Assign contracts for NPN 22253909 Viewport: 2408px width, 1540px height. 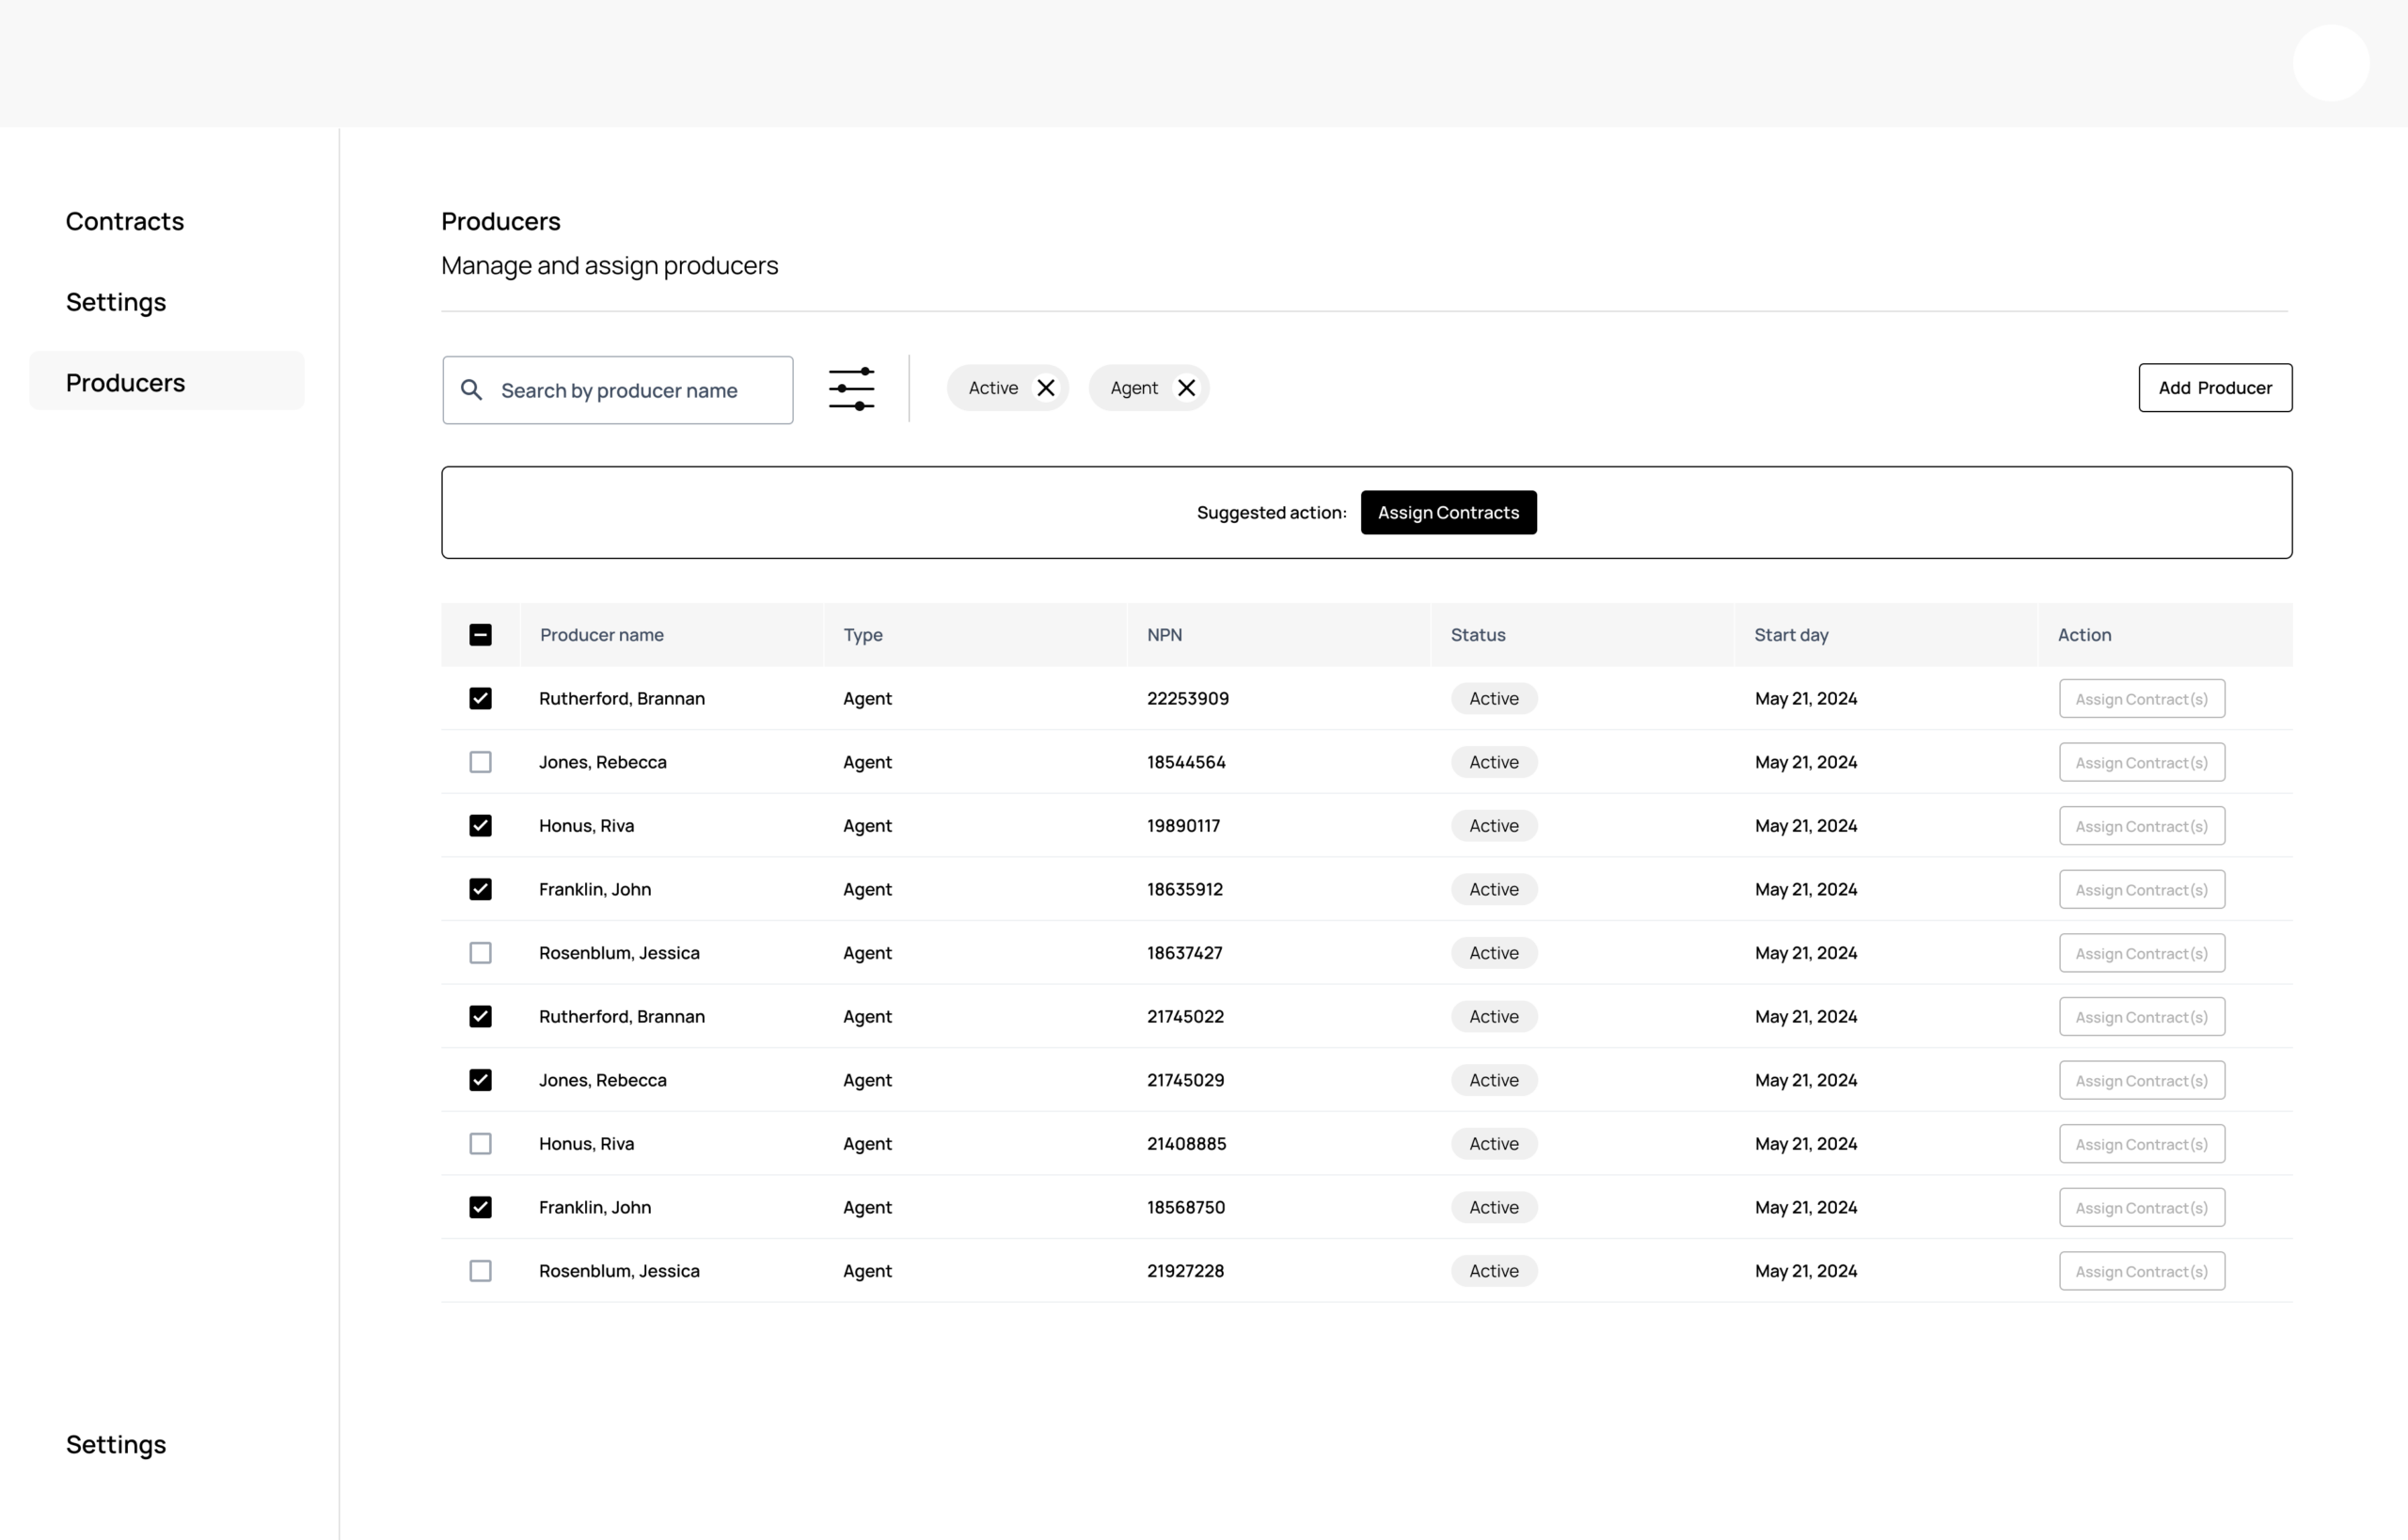2141,699
